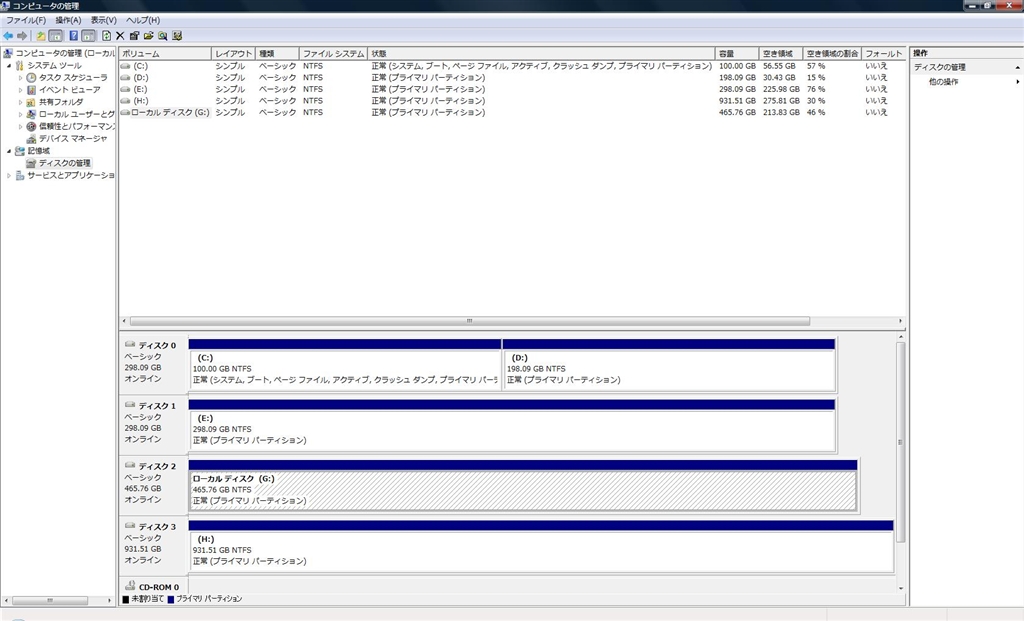Click the blue Help question mark icon

pyautogui.click(x=74, y=36)
